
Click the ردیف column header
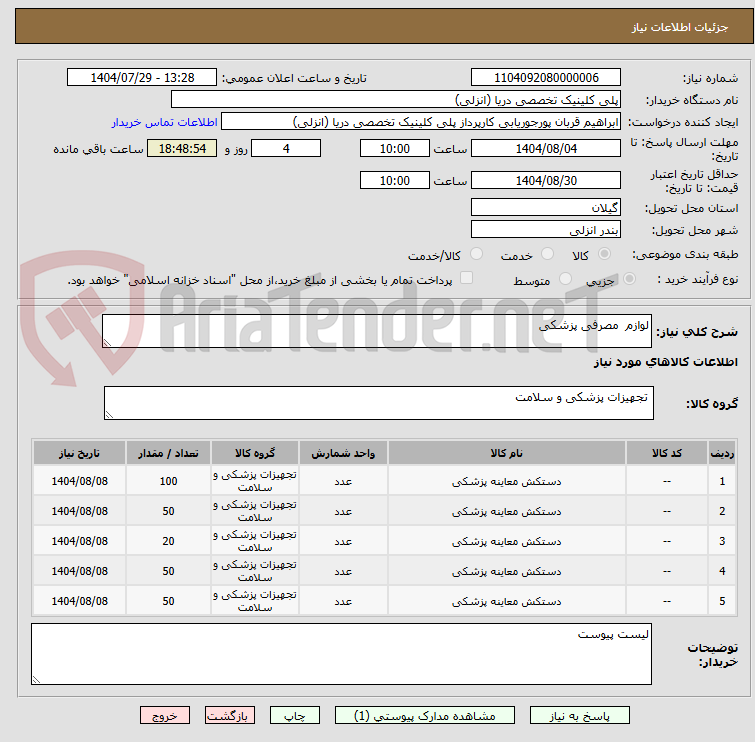722,453
